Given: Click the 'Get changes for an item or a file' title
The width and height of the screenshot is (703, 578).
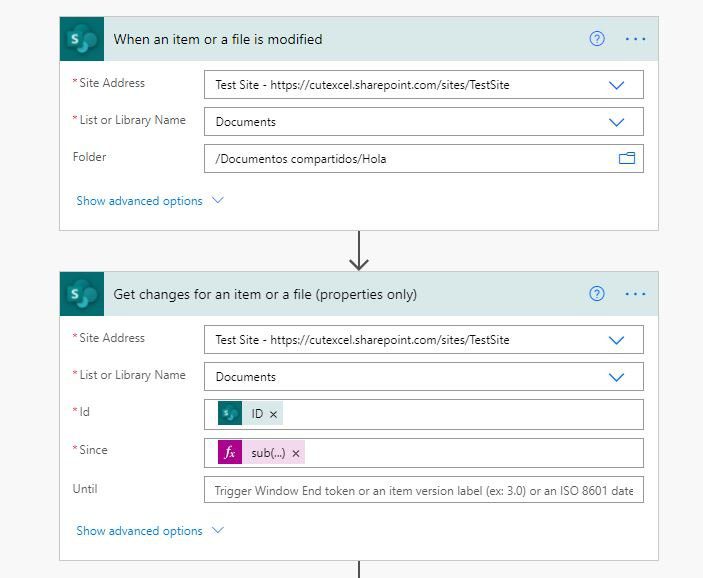Looking at the screenshot, I should [265, 294].
